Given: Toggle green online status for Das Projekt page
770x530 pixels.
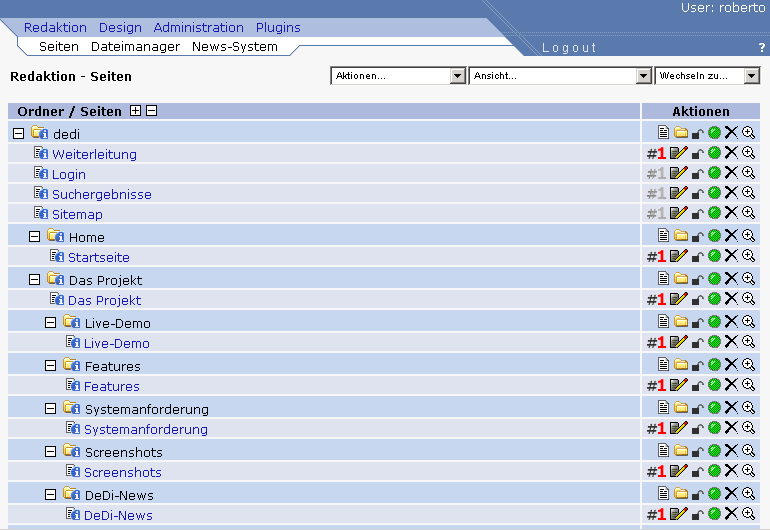Looking at the screenshot, I should tap(714, 299).
